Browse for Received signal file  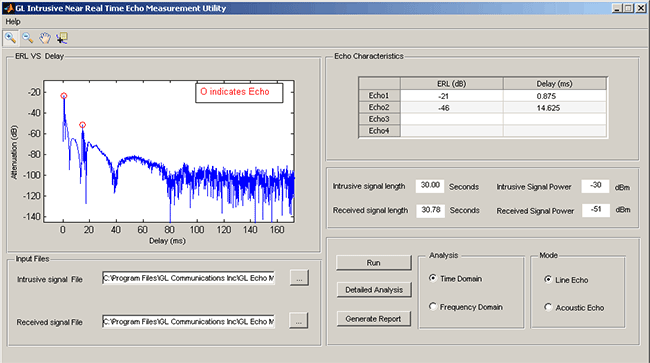pos(299,321)
